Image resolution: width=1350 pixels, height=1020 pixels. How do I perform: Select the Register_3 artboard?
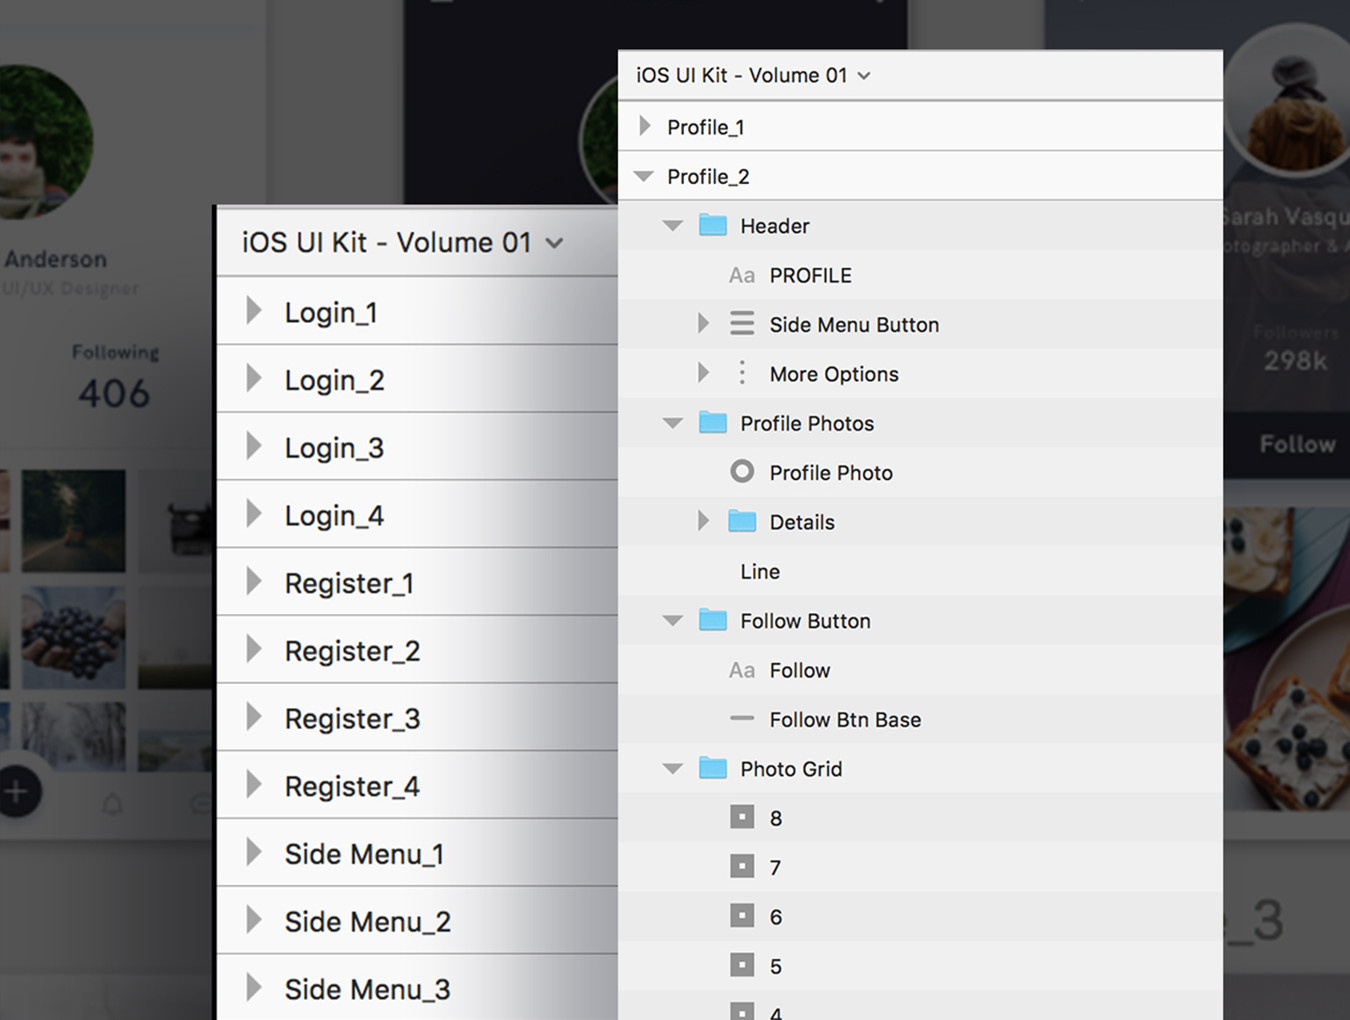(352, 718)
